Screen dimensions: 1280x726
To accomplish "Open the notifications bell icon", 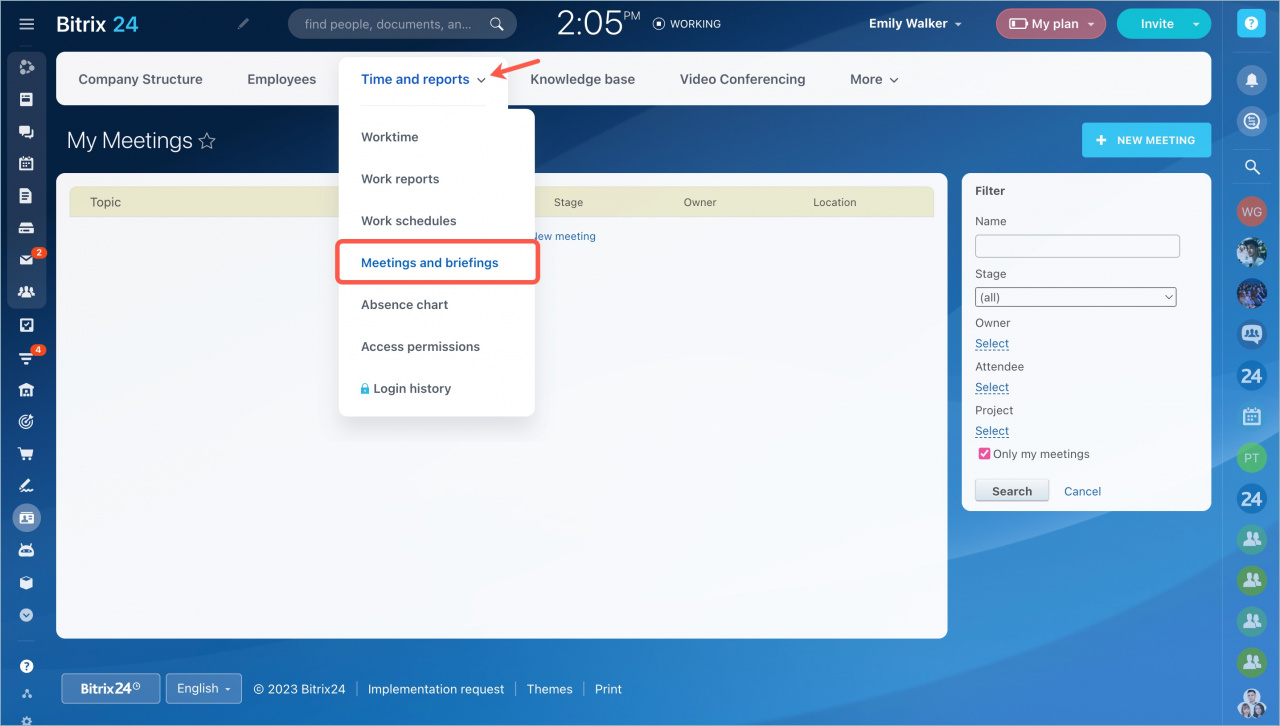I will pyautogui.click(x=1251, y=79).
